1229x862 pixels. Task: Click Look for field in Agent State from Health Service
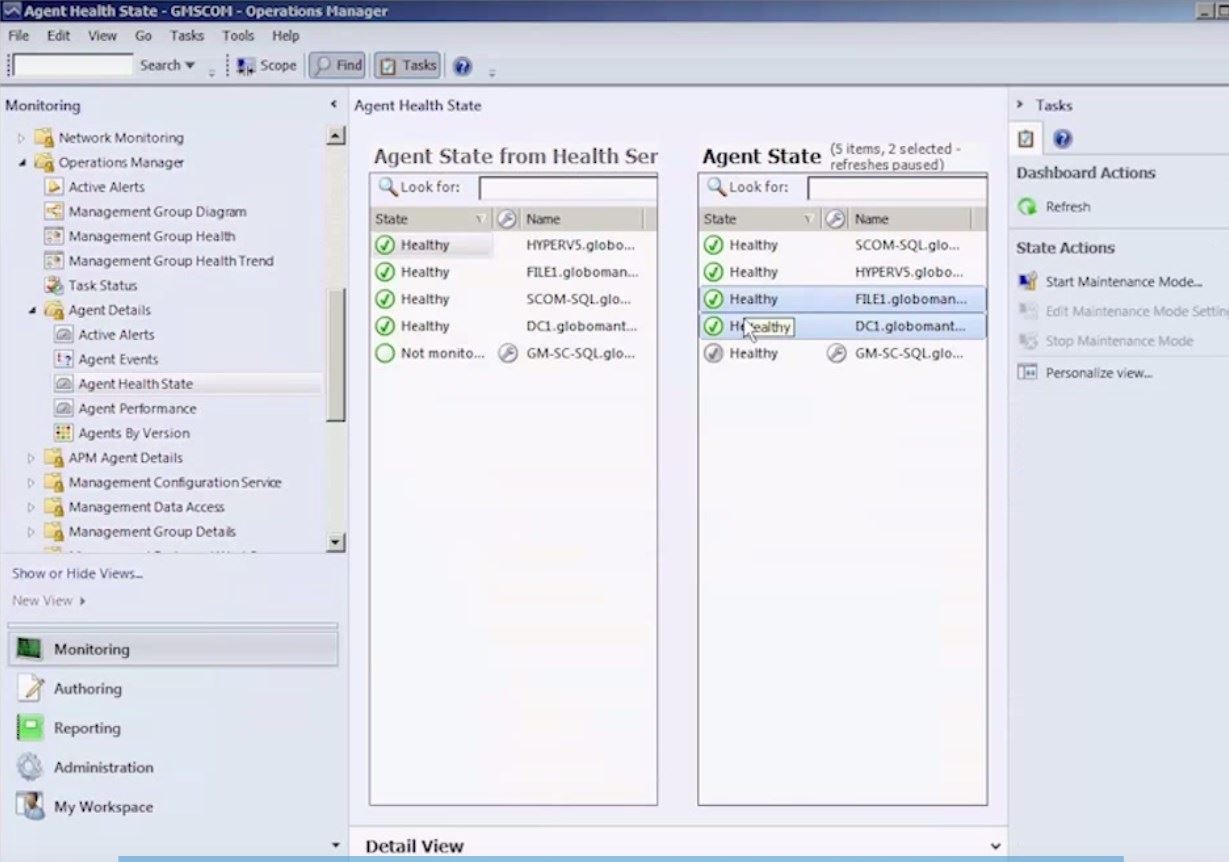point(568,187)
